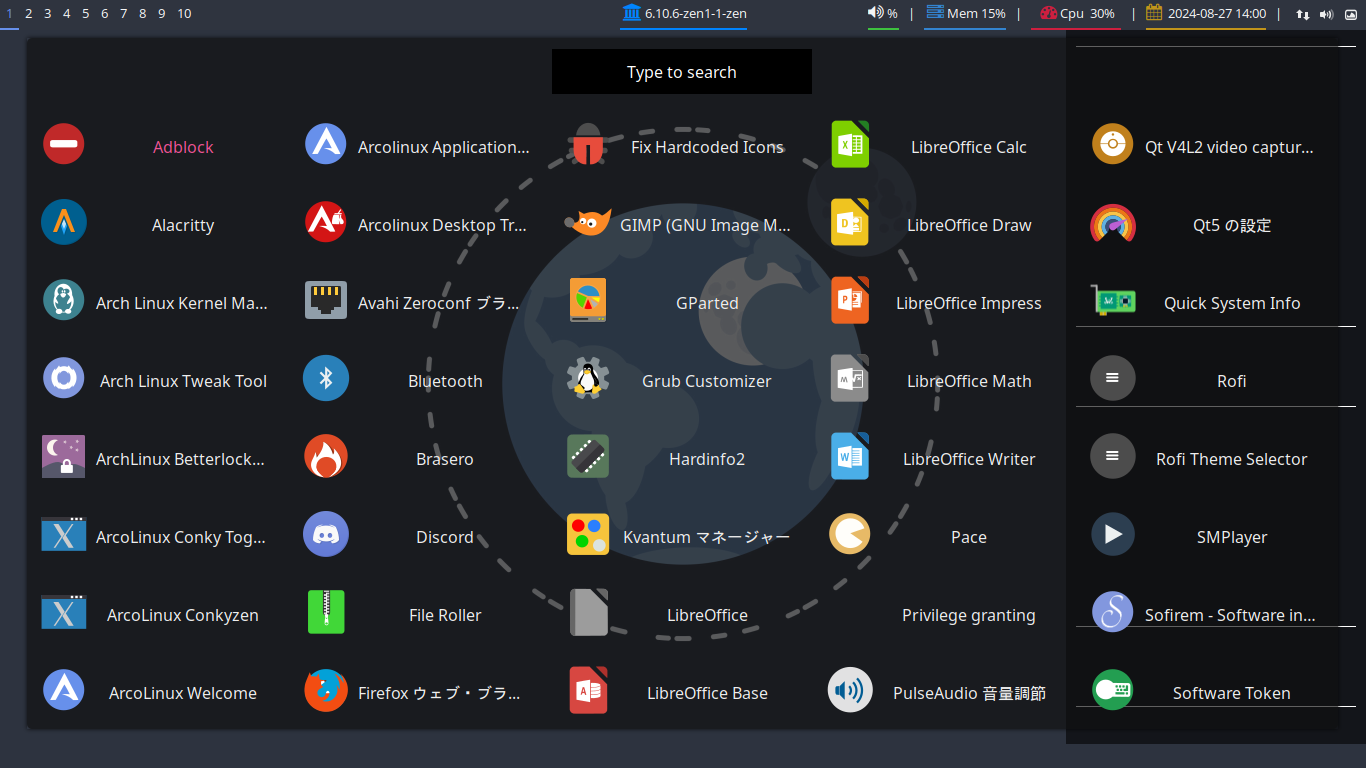This screenshot has height=768, width=1366.
Task: Click the Hardinfo2 chip icon
Action: [588, 456]
